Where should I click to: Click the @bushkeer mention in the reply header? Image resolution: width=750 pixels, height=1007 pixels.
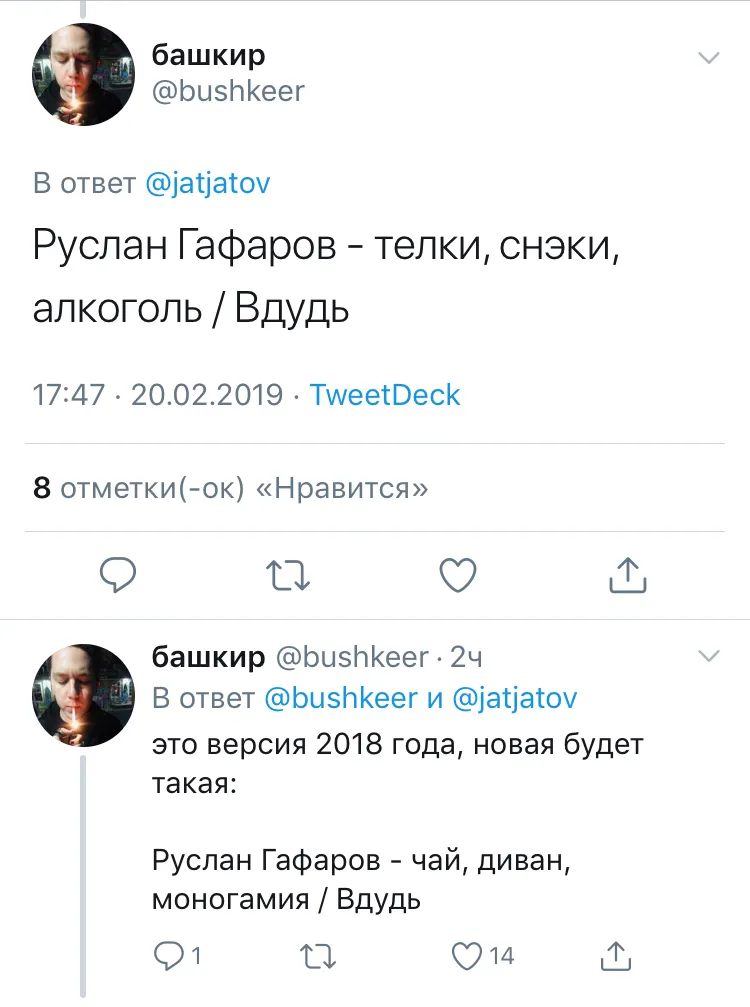coord(340,698)
